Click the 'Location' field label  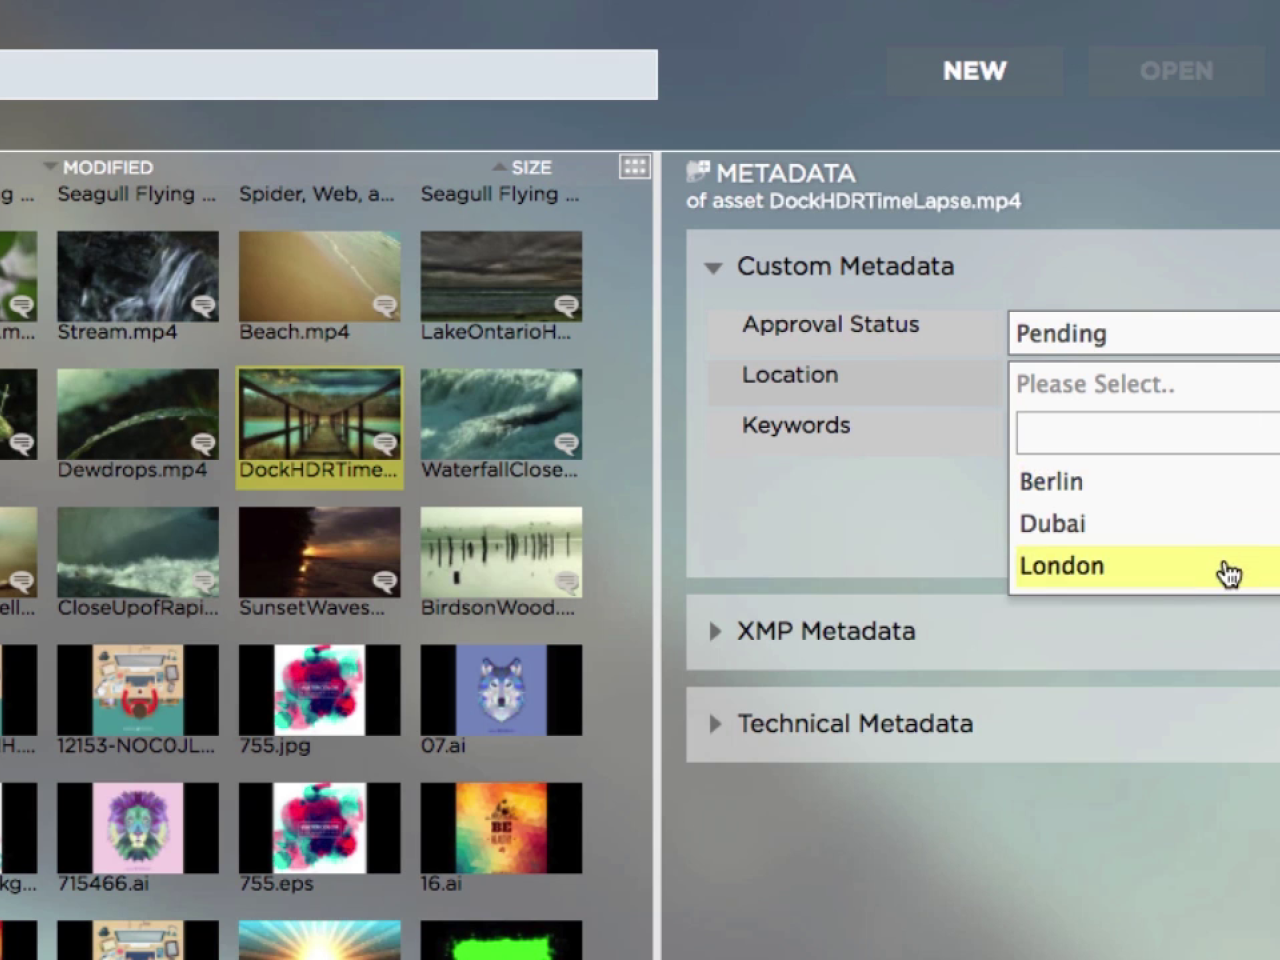790,375
